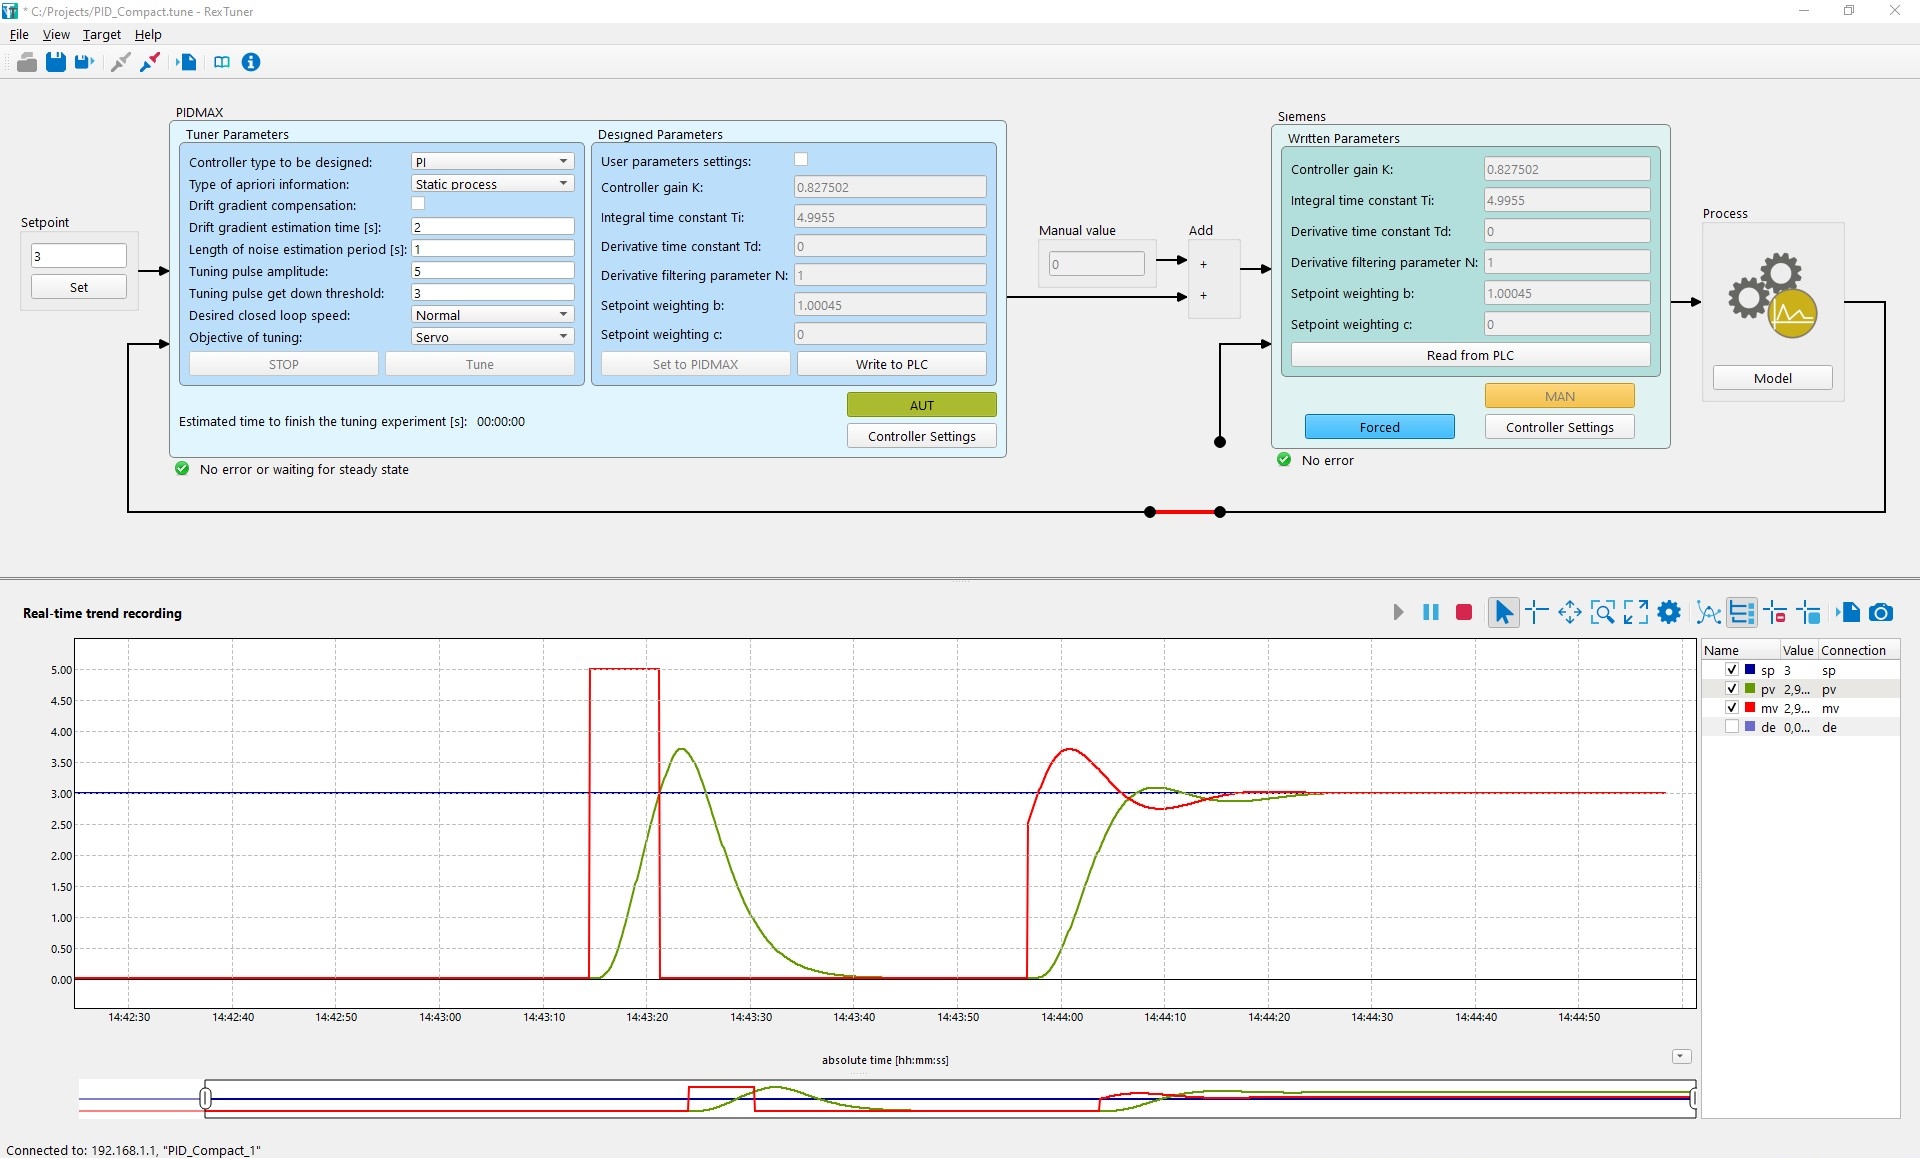Open Objective of tuning Servo dropdown
The width and height of the screenshot is (1920, 1158).
492,337
